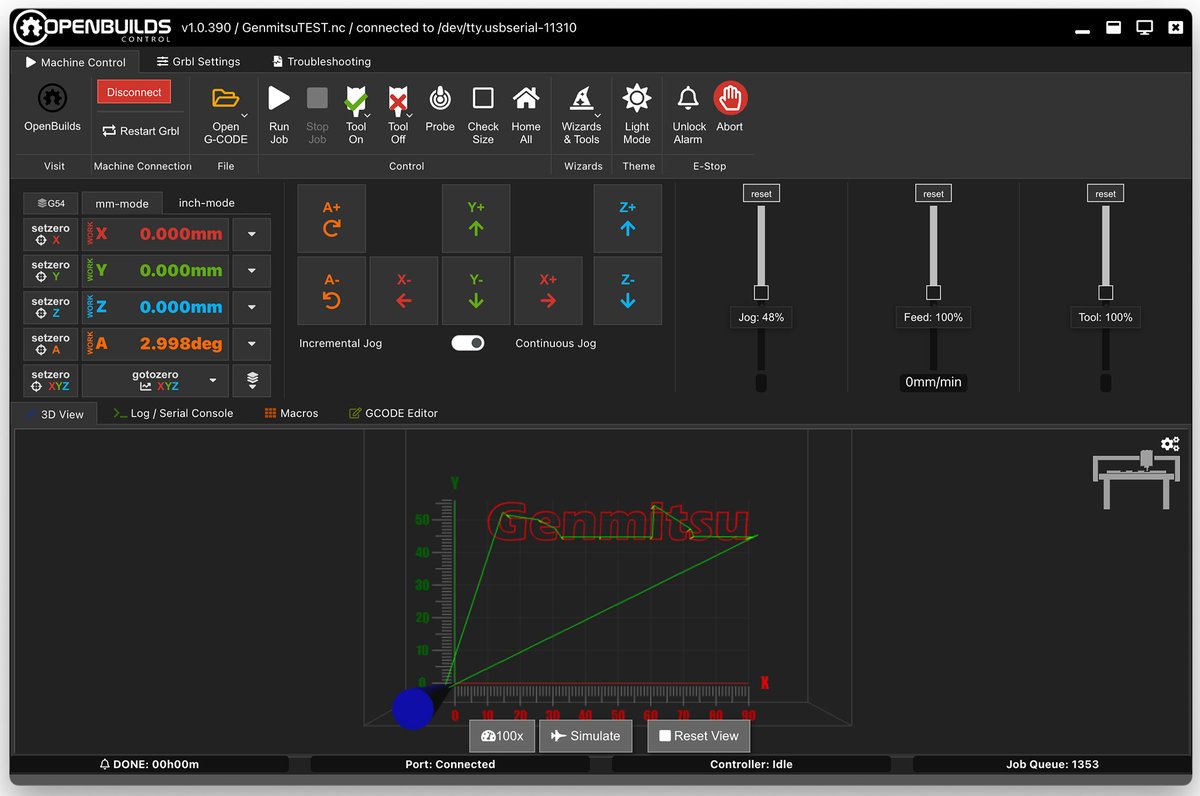The width and height of the screenshot is (1200, 796).
Task: Click the Reset View button
Action: pyautogui.click(x=698, y=735)
